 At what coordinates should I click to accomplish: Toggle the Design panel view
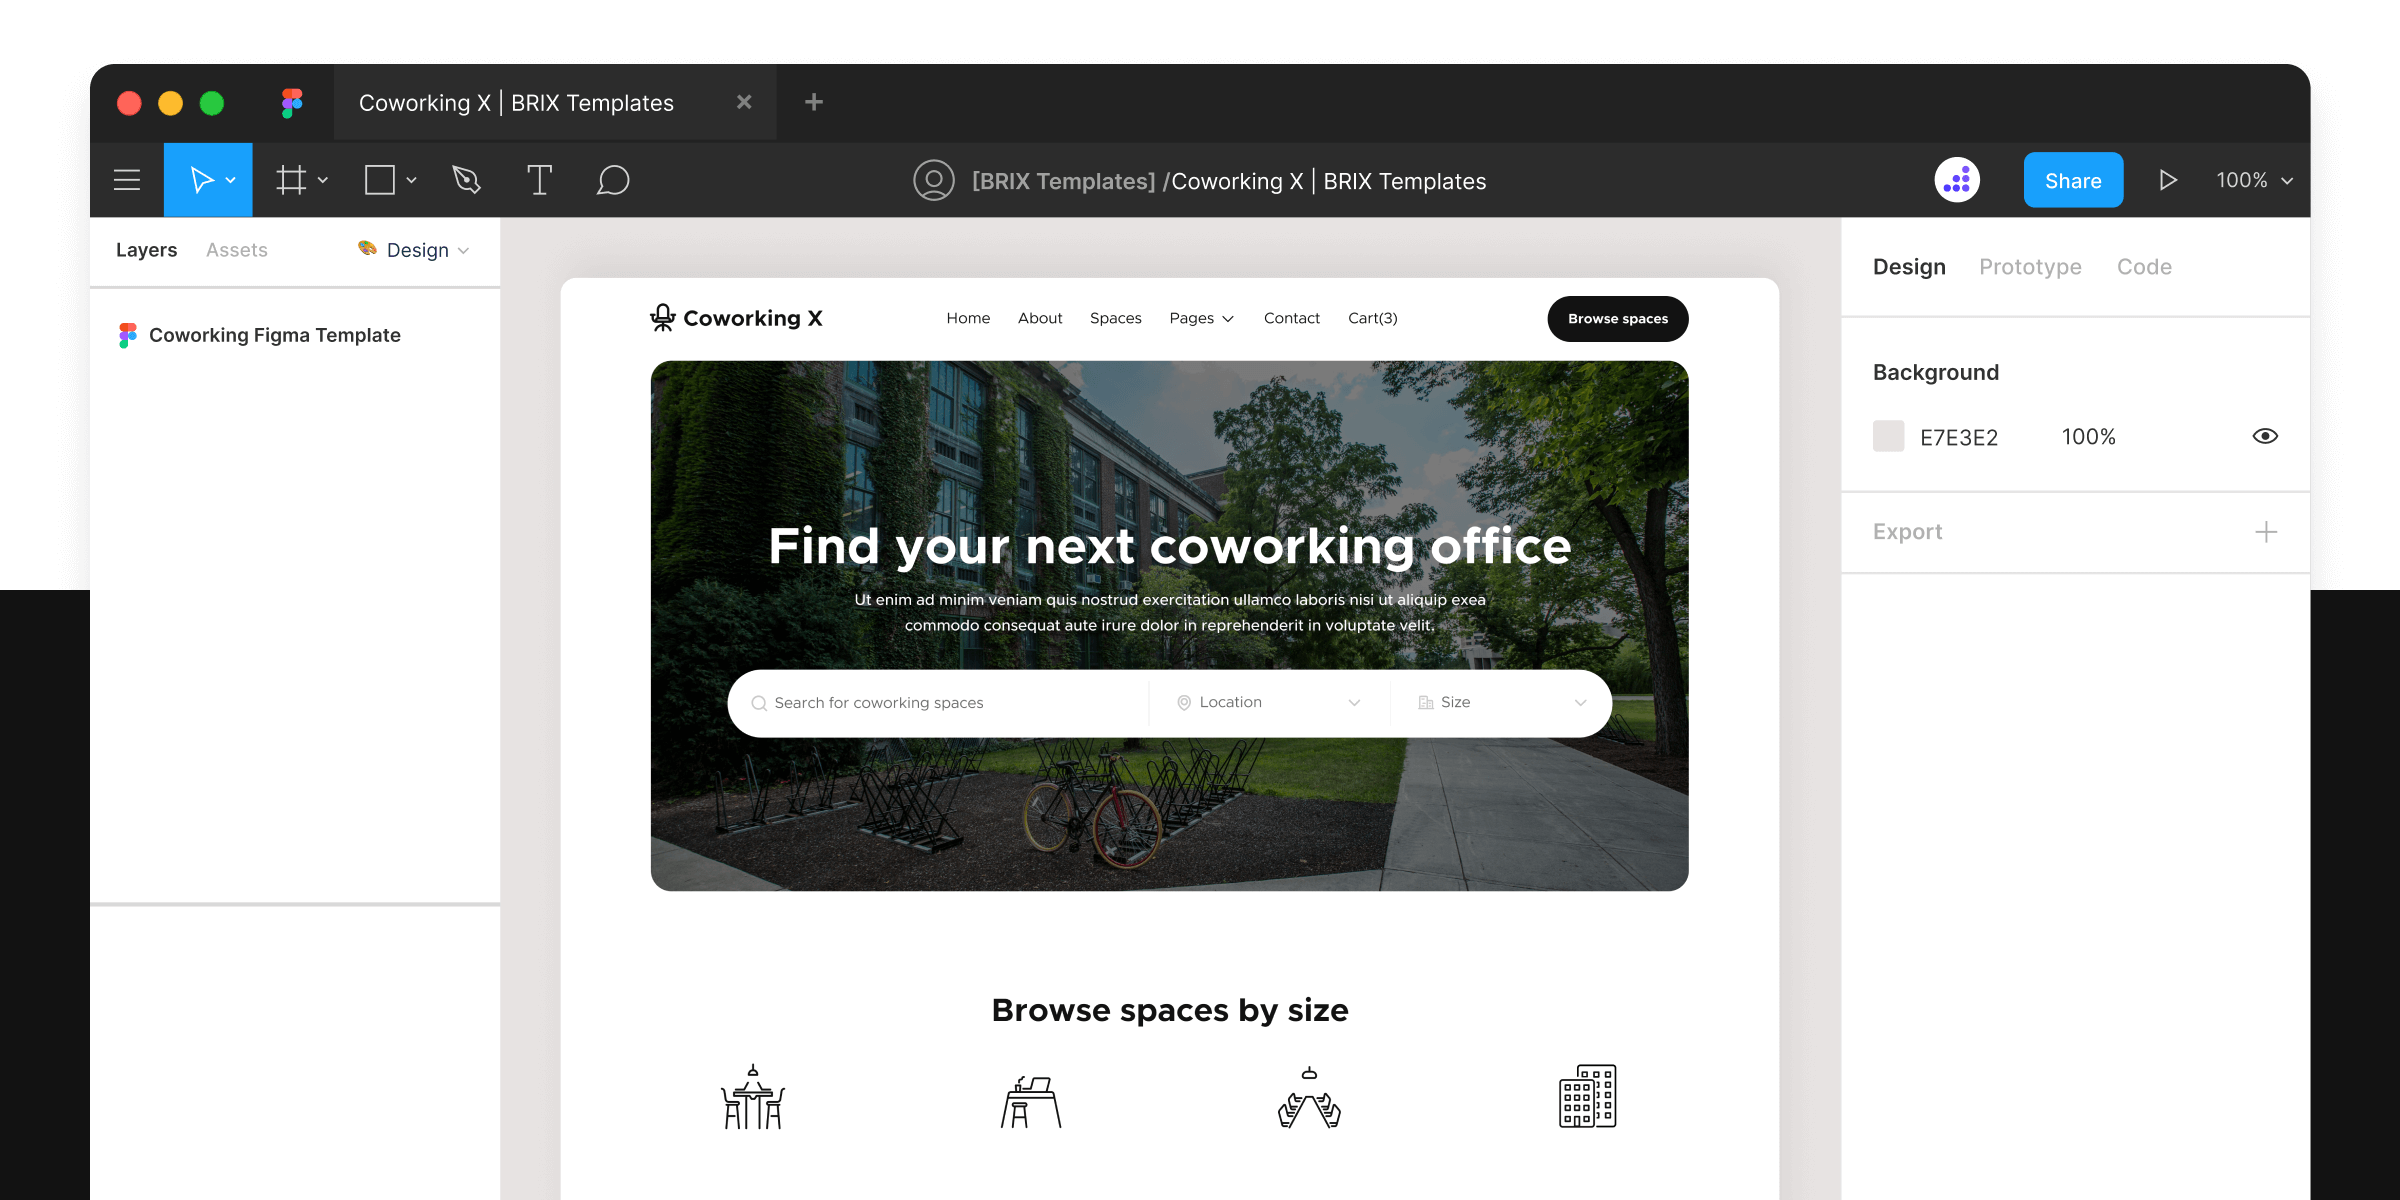coord(1910,265)
